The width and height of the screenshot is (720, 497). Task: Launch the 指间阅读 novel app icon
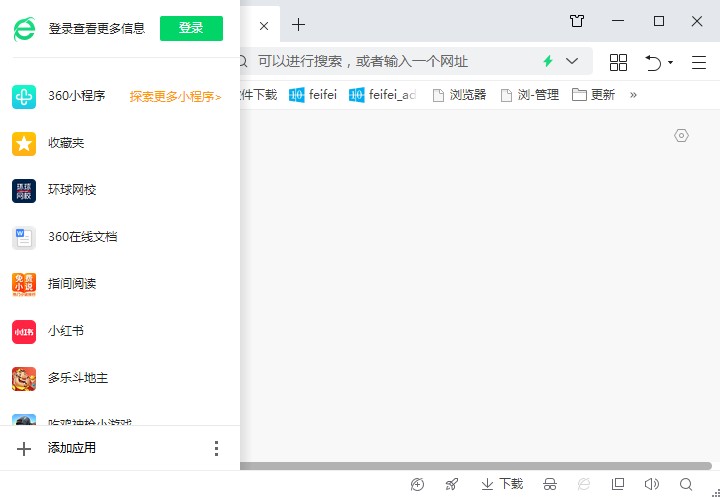24,284
